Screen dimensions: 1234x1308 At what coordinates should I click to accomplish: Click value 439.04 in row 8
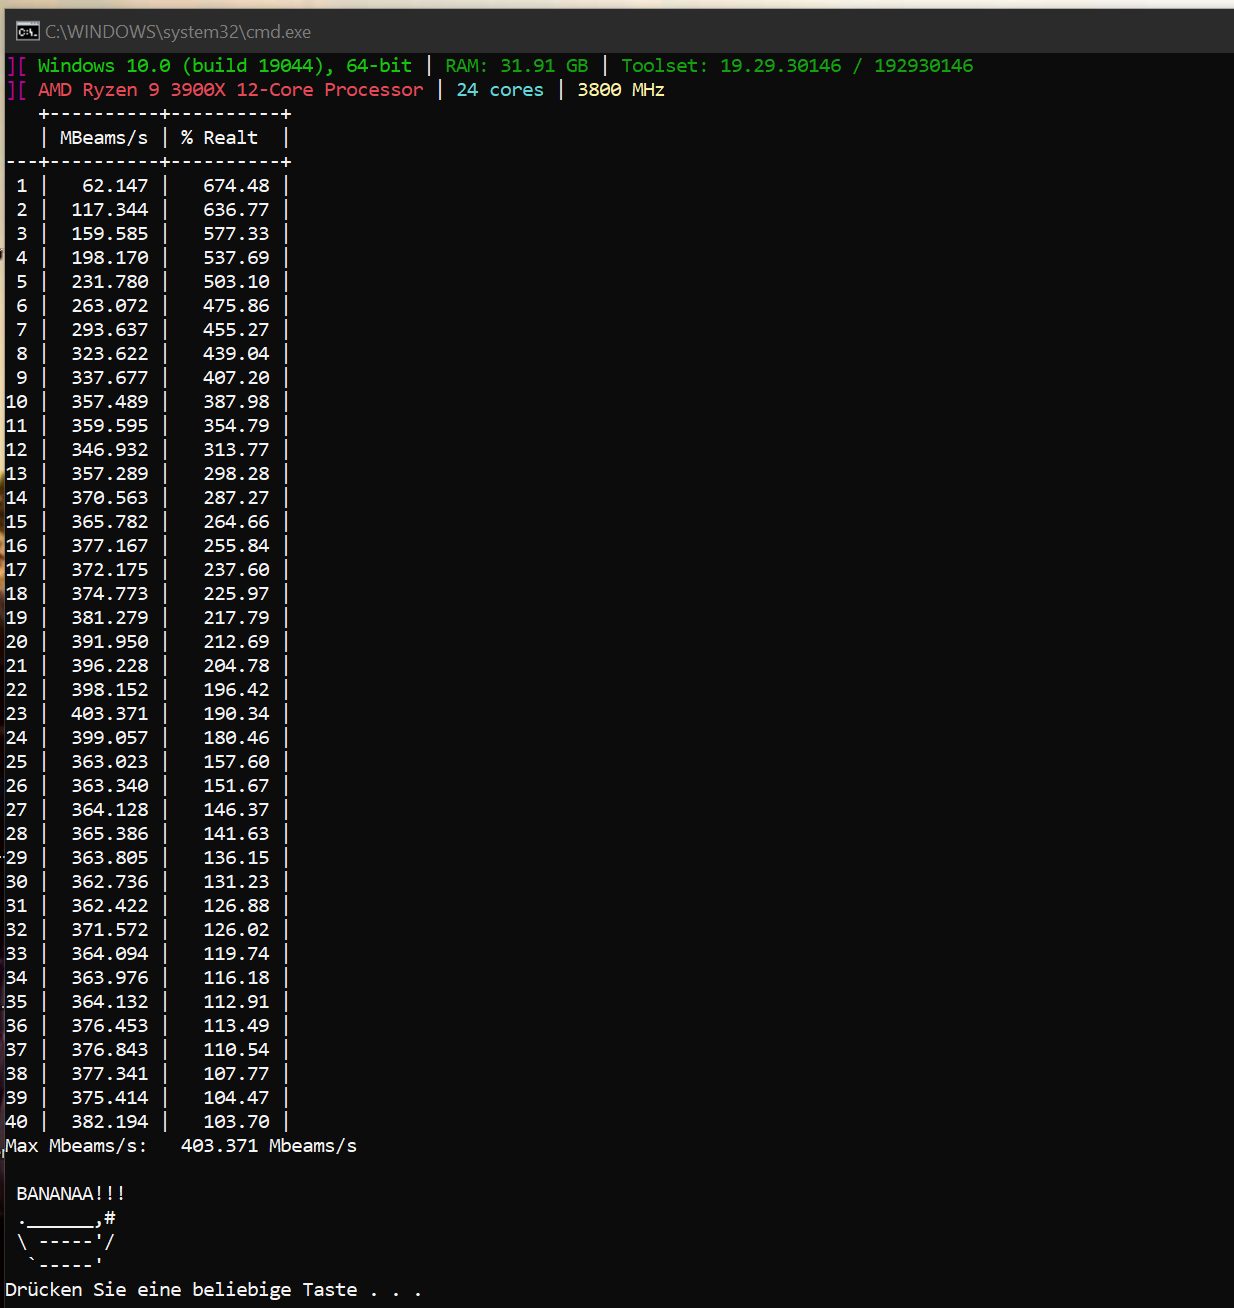tap(236, 354)
